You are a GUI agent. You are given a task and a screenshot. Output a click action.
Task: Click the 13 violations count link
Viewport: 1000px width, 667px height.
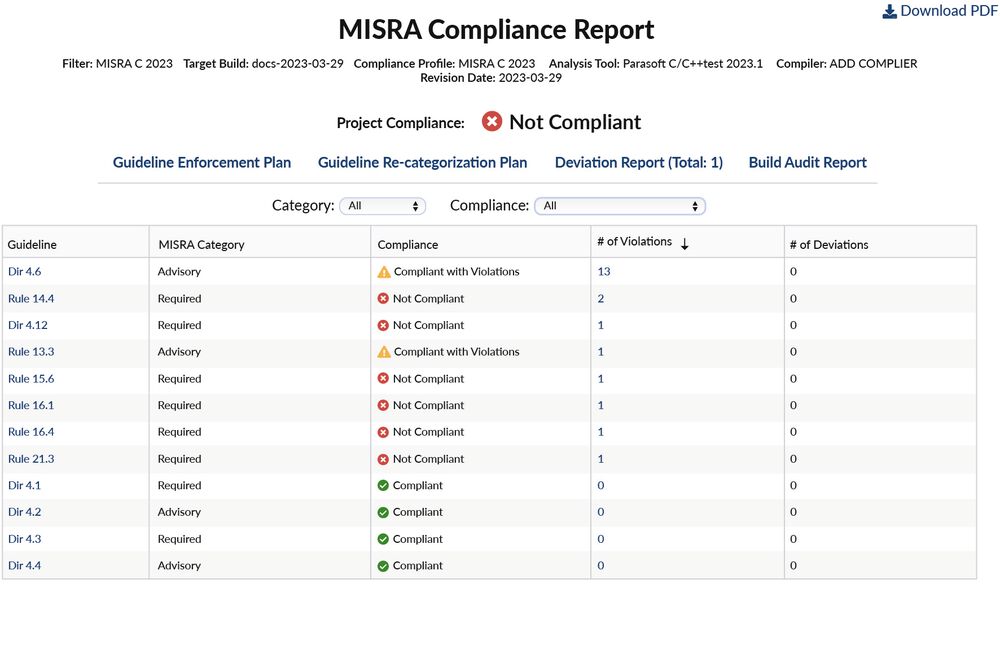point(604,272)
